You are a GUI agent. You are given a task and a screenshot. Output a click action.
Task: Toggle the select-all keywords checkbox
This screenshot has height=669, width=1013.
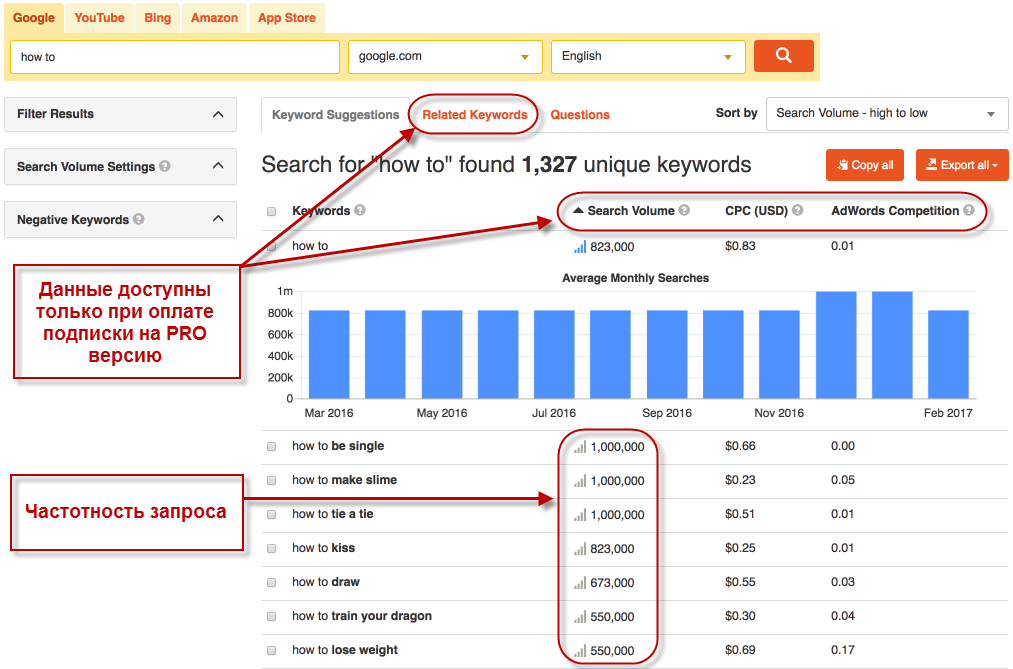[271, 211]
